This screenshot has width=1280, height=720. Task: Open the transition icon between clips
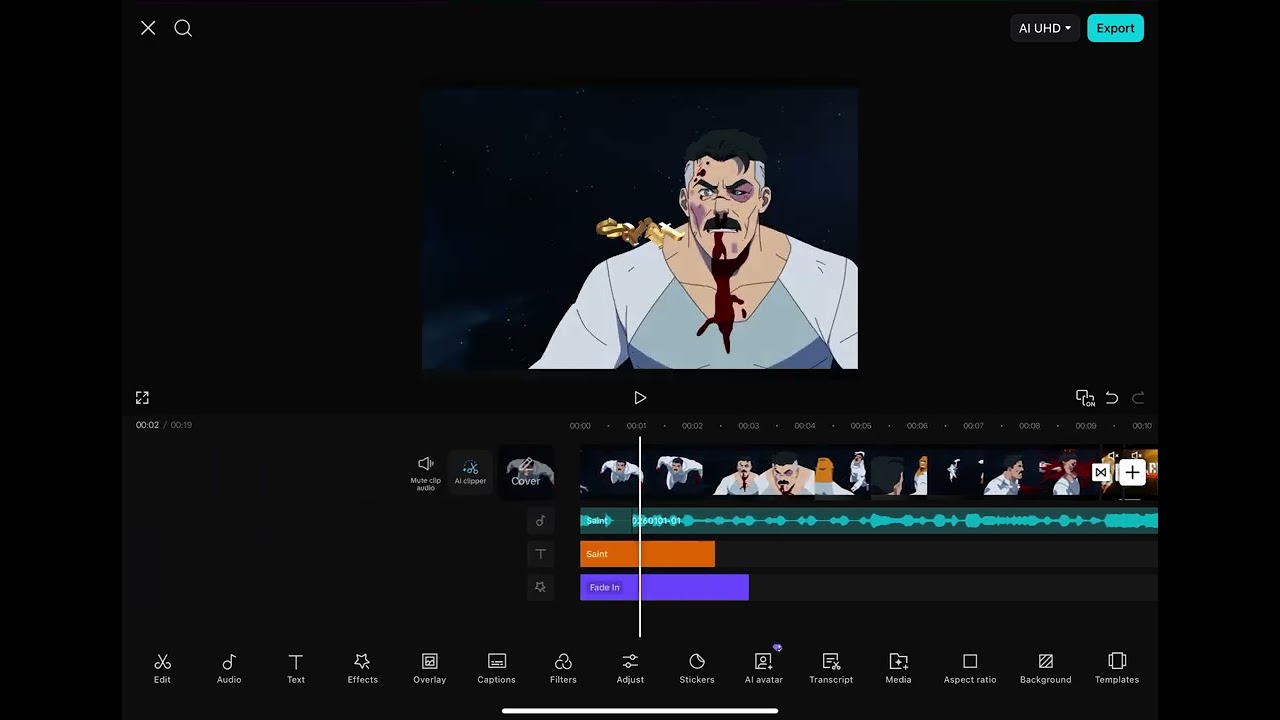1101,472
